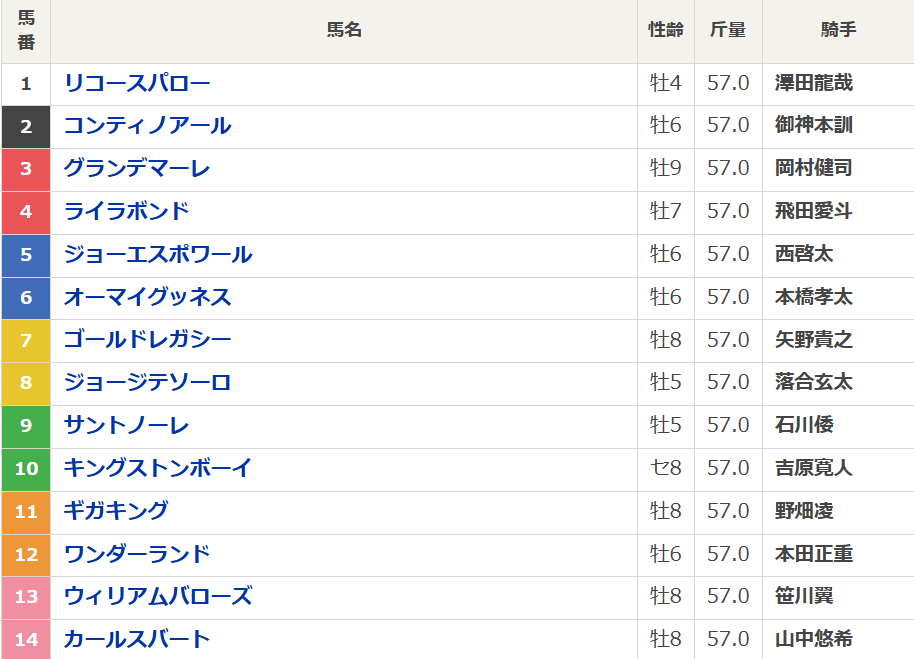
Task: Click the red number 3 cell
Action: 26,169
